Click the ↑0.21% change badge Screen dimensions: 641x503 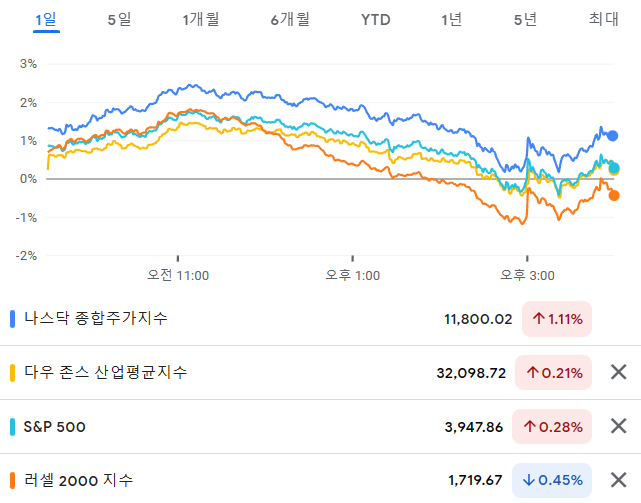click(x=554, y=373)
